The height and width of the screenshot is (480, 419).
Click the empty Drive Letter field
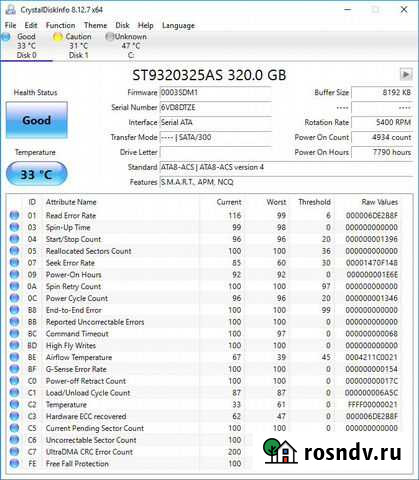(x=216, y=152)
